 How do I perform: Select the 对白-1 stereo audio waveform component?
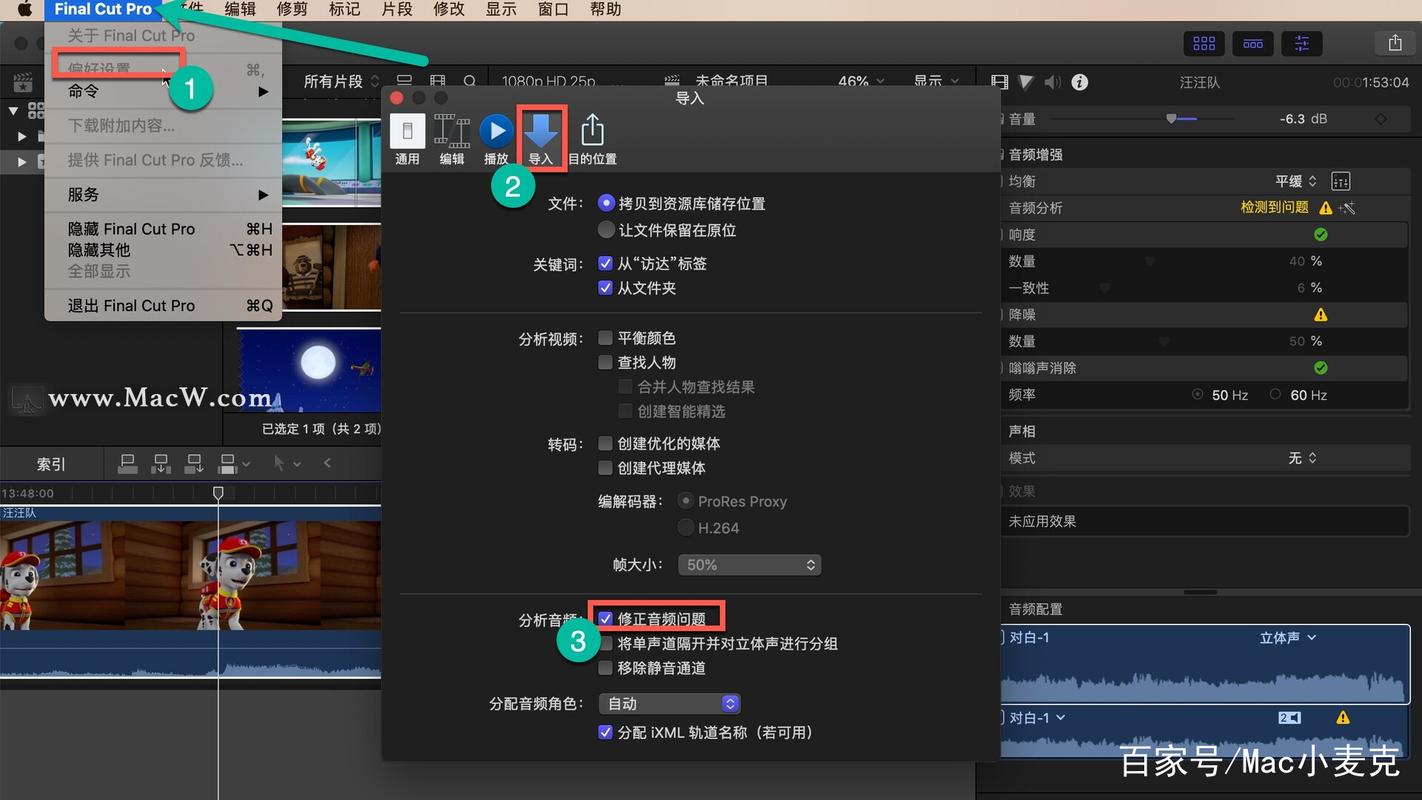click(1205, 665)
